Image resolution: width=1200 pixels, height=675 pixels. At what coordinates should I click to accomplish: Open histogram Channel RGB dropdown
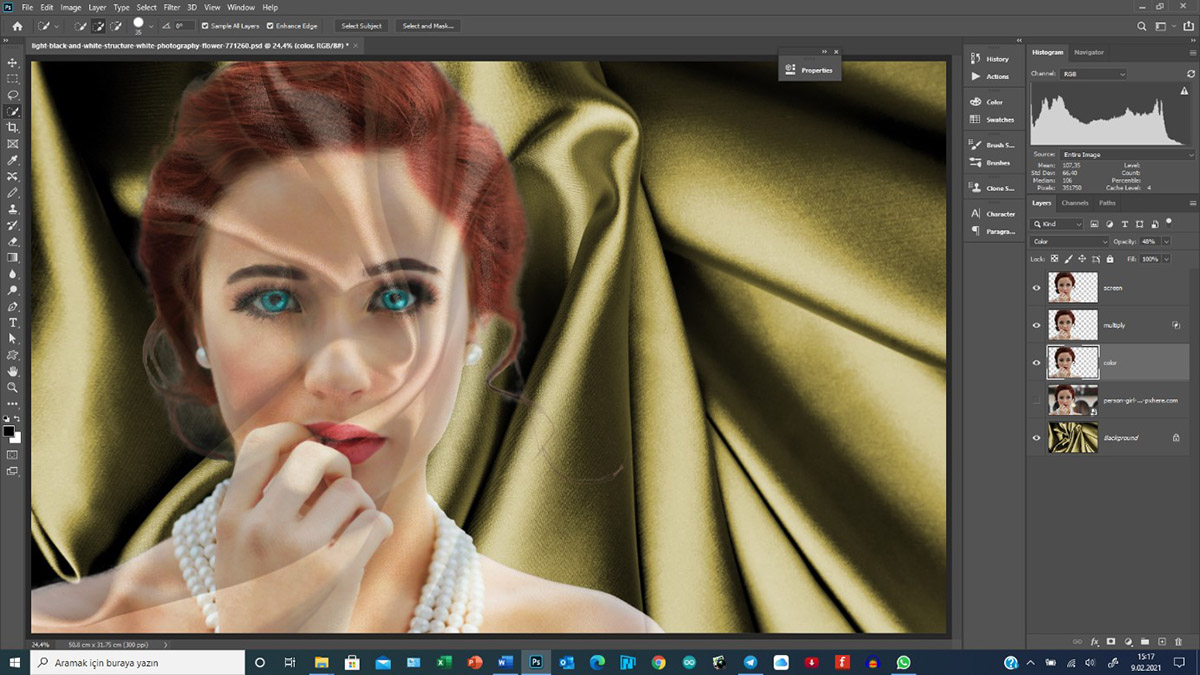tap(1092, 74)
